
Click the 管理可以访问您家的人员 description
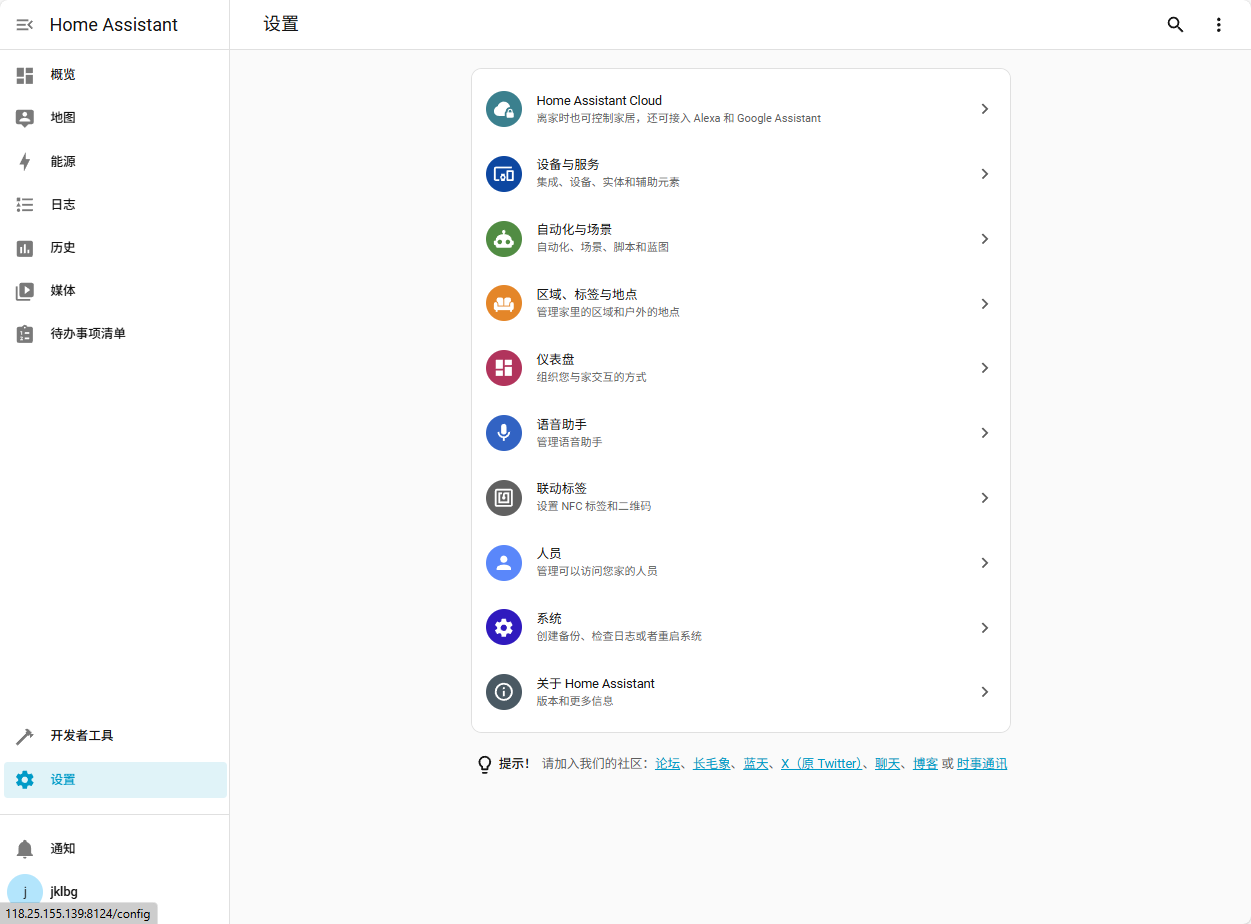click(x=597, y=571)
